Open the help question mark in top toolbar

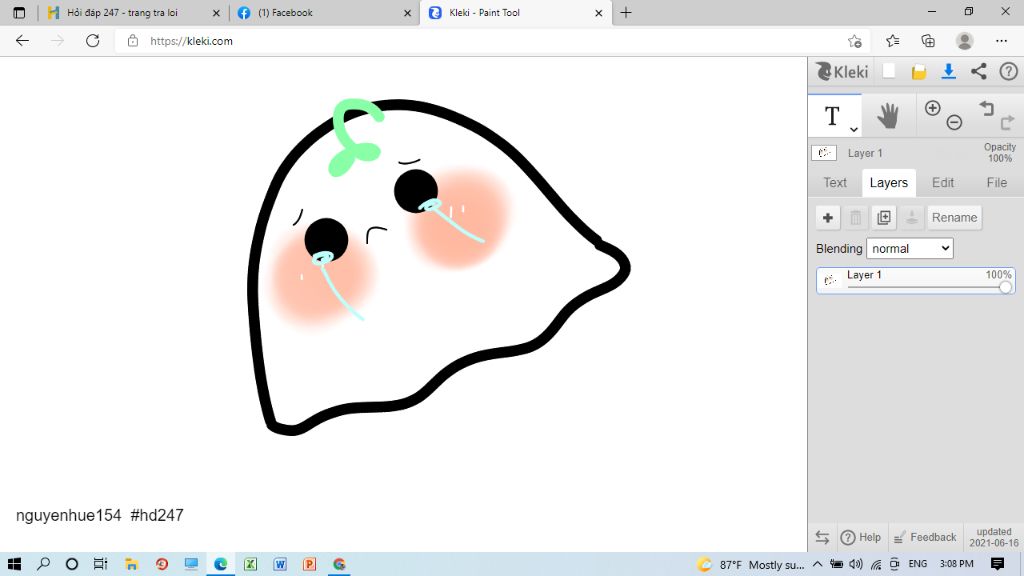point(1008,71)
